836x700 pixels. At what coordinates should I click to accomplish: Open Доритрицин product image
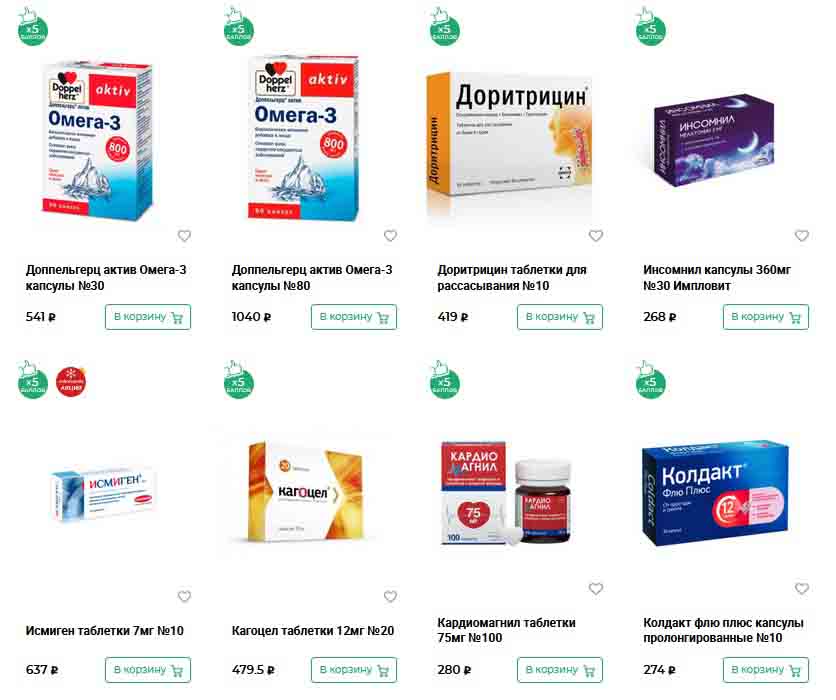coord(509,145)
